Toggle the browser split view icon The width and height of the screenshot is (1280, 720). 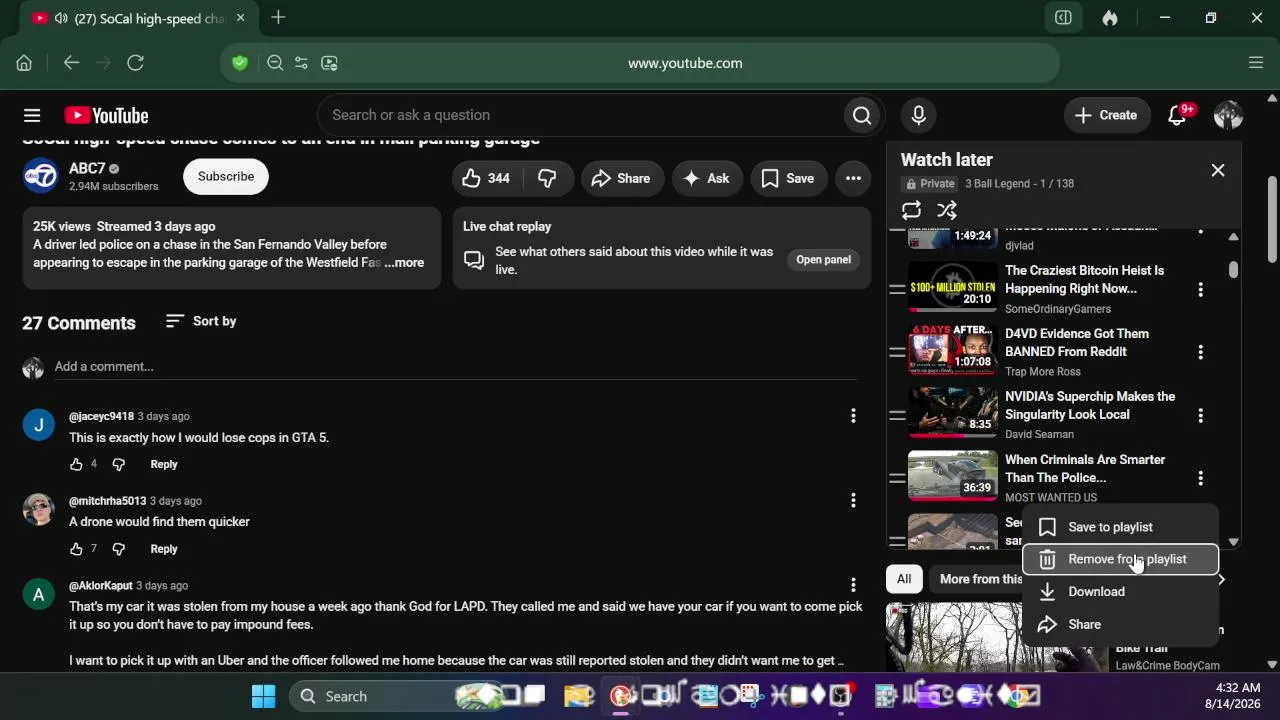1063,18
